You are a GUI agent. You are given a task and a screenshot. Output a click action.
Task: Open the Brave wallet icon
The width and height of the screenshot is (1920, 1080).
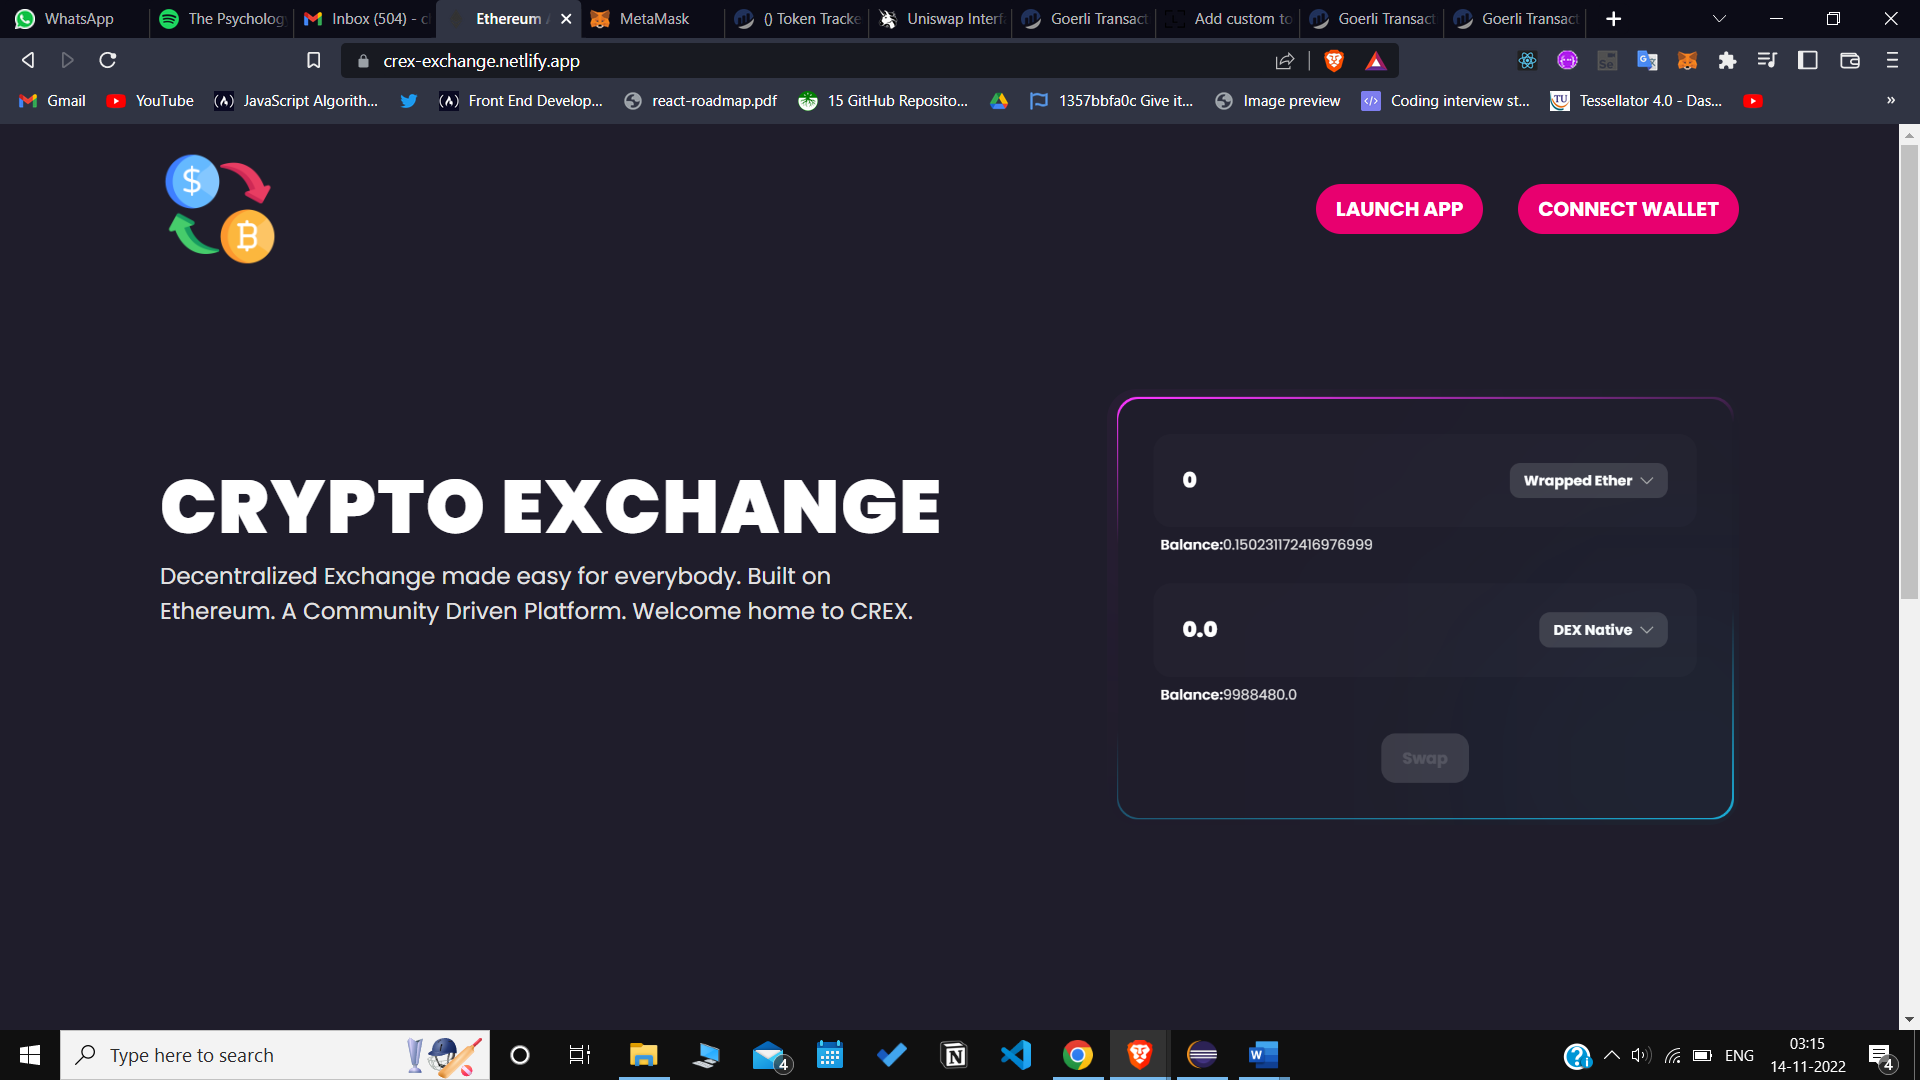click(1850, 61)
